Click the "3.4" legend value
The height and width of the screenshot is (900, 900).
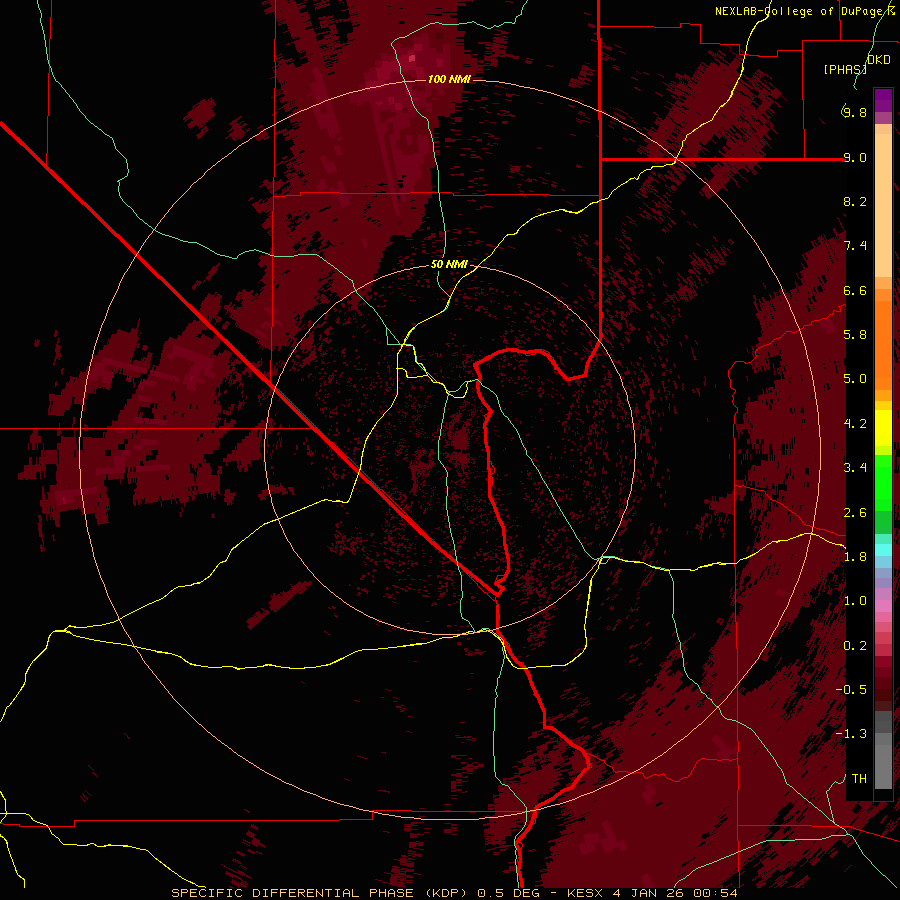click(x=855, y=468)
